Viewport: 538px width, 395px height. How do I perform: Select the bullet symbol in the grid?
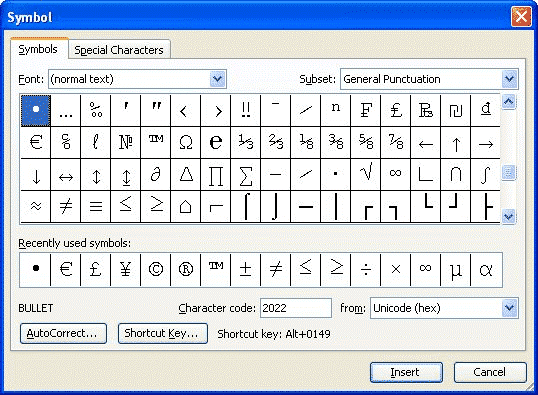pos(36,111)
